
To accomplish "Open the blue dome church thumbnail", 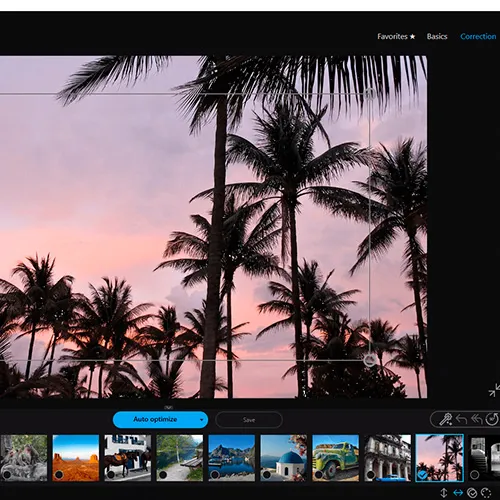I will click(284, 457).
